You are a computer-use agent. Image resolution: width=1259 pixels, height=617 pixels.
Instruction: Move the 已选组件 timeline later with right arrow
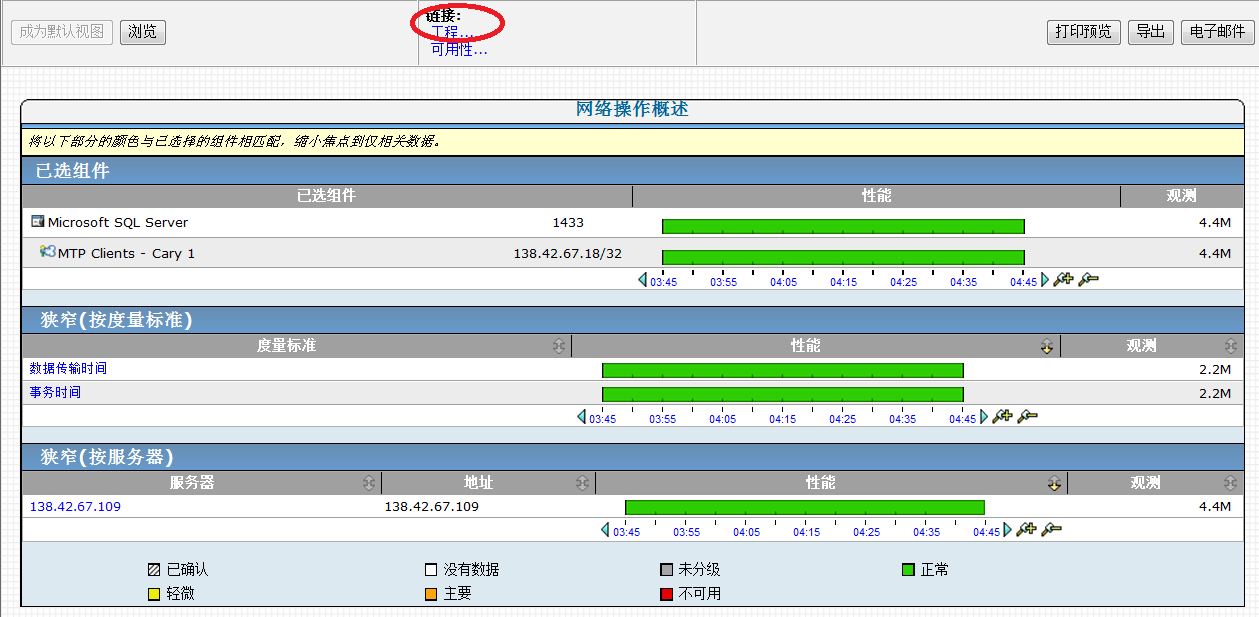tap(1045, 280)
